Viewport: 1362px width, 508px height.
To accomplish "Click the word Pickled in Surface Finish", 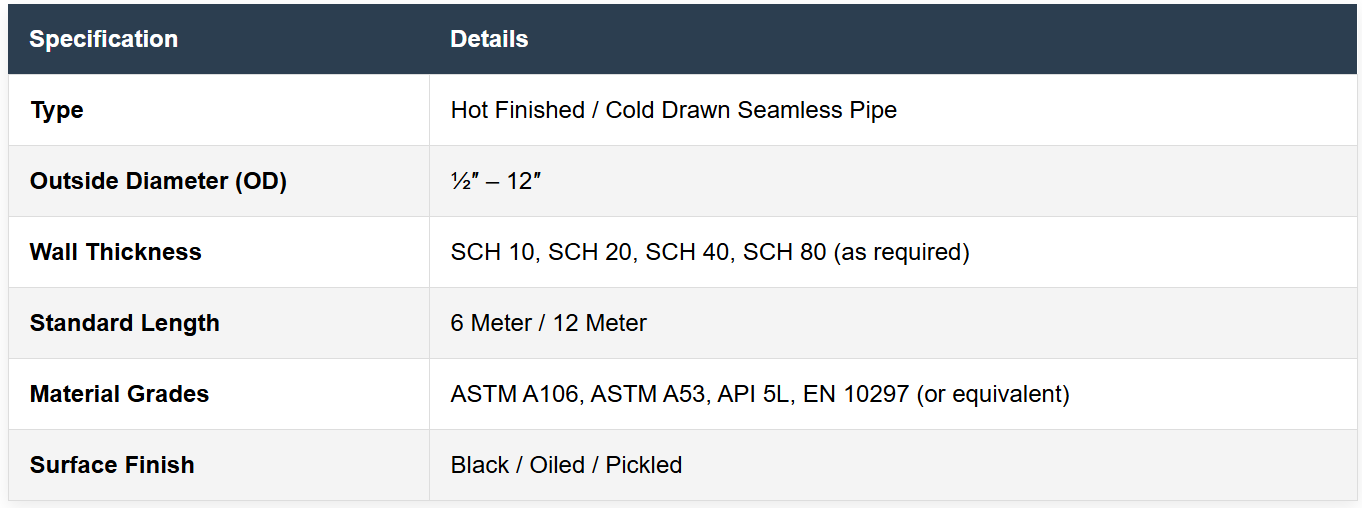I will [x=644, y=465].
